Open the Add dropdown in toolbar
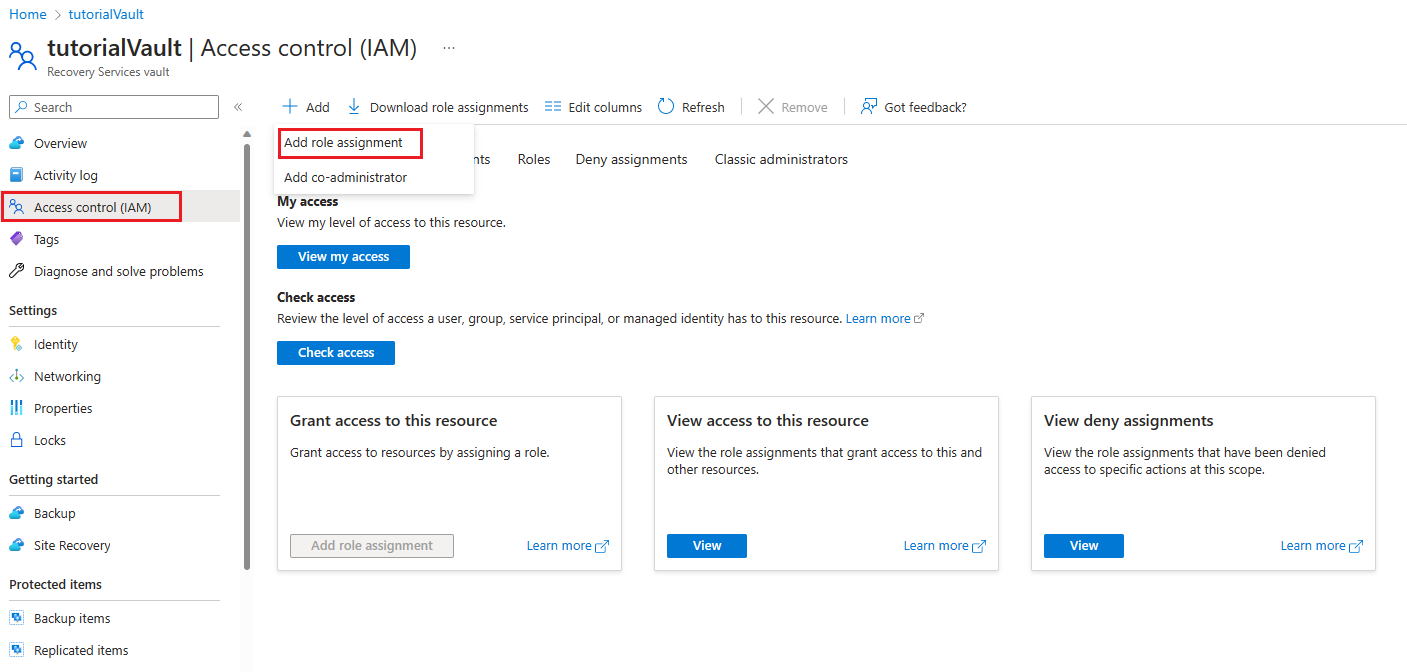 [305, 107]
